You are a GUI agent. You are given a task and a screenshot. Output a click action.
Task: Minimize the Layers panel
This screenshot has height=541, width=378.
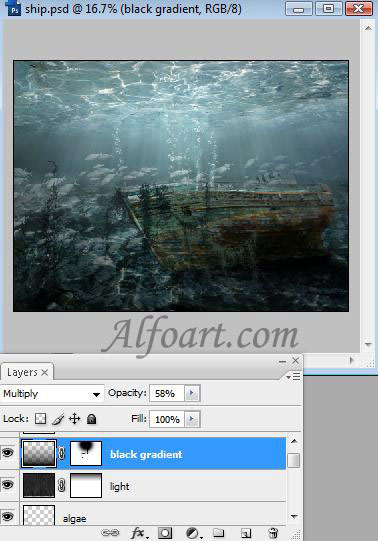click(x=282, y=361)
